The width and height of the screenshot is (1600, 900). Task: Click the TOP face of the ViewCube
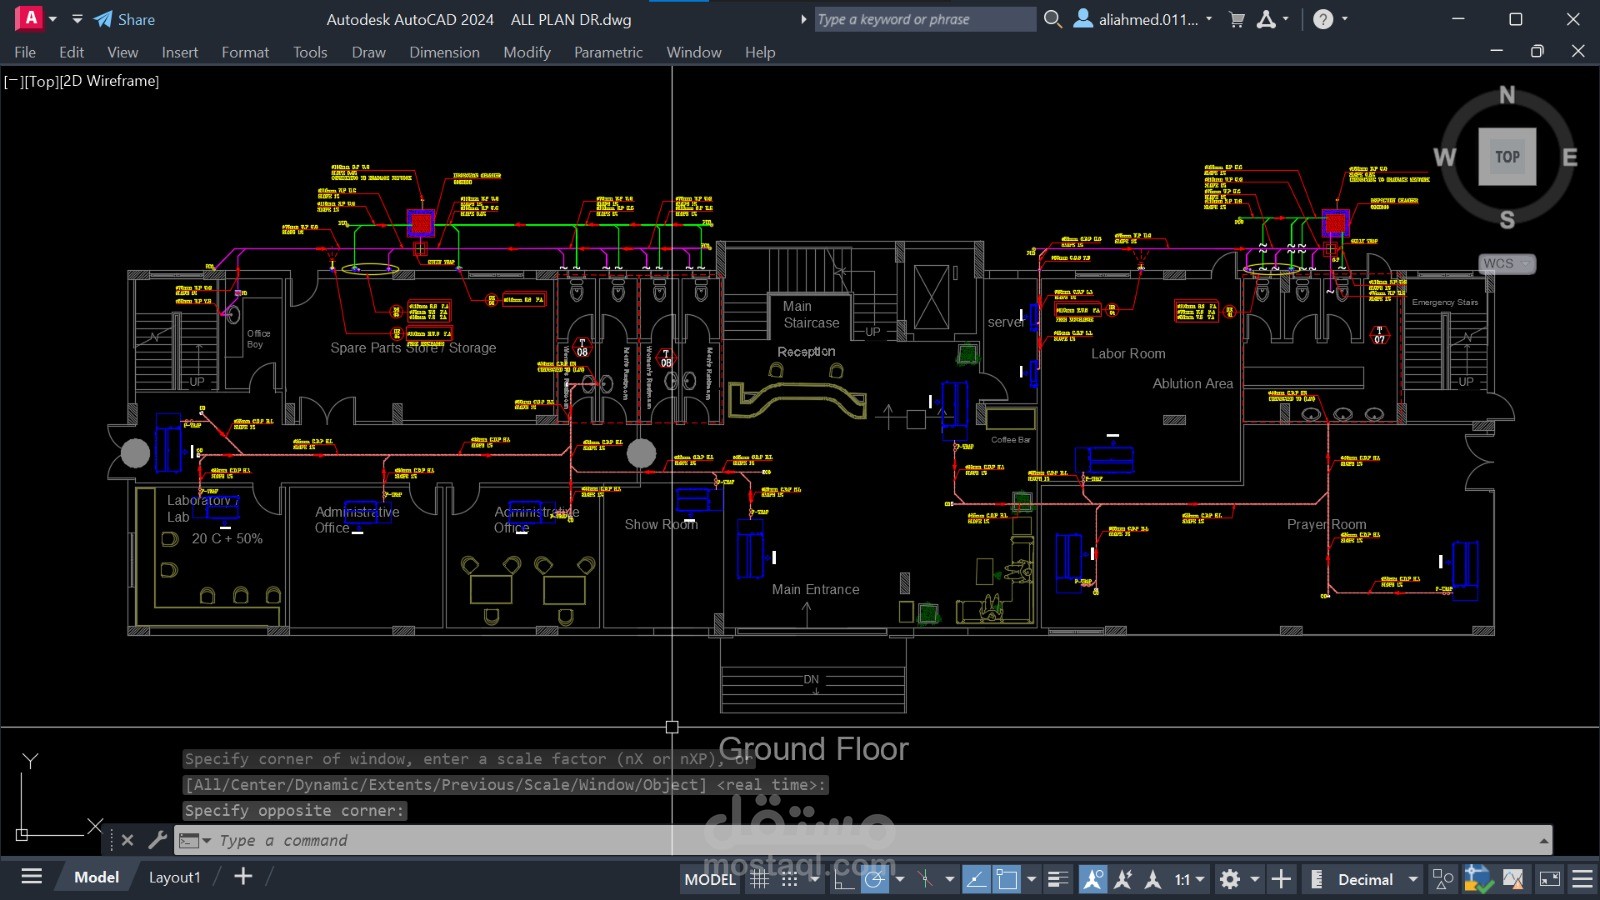tap(1507, 157)
